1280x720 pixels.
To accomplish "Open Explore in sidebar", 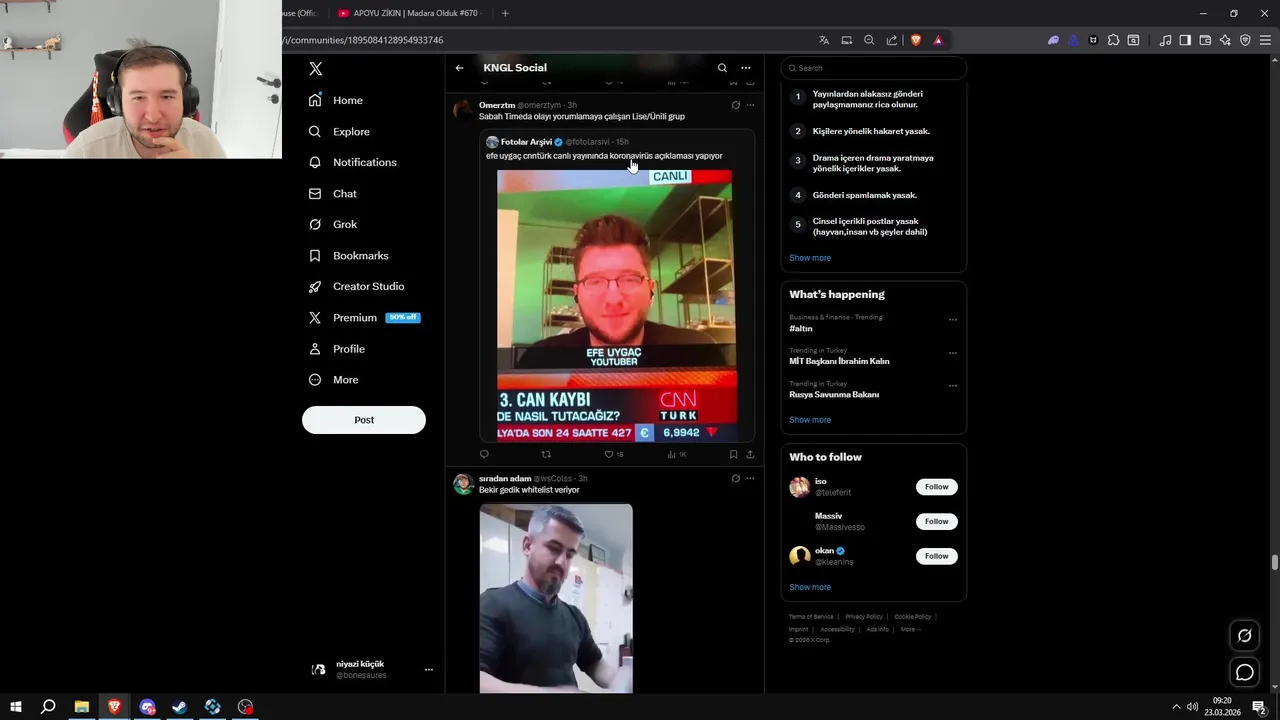I will tap(339, 131).
